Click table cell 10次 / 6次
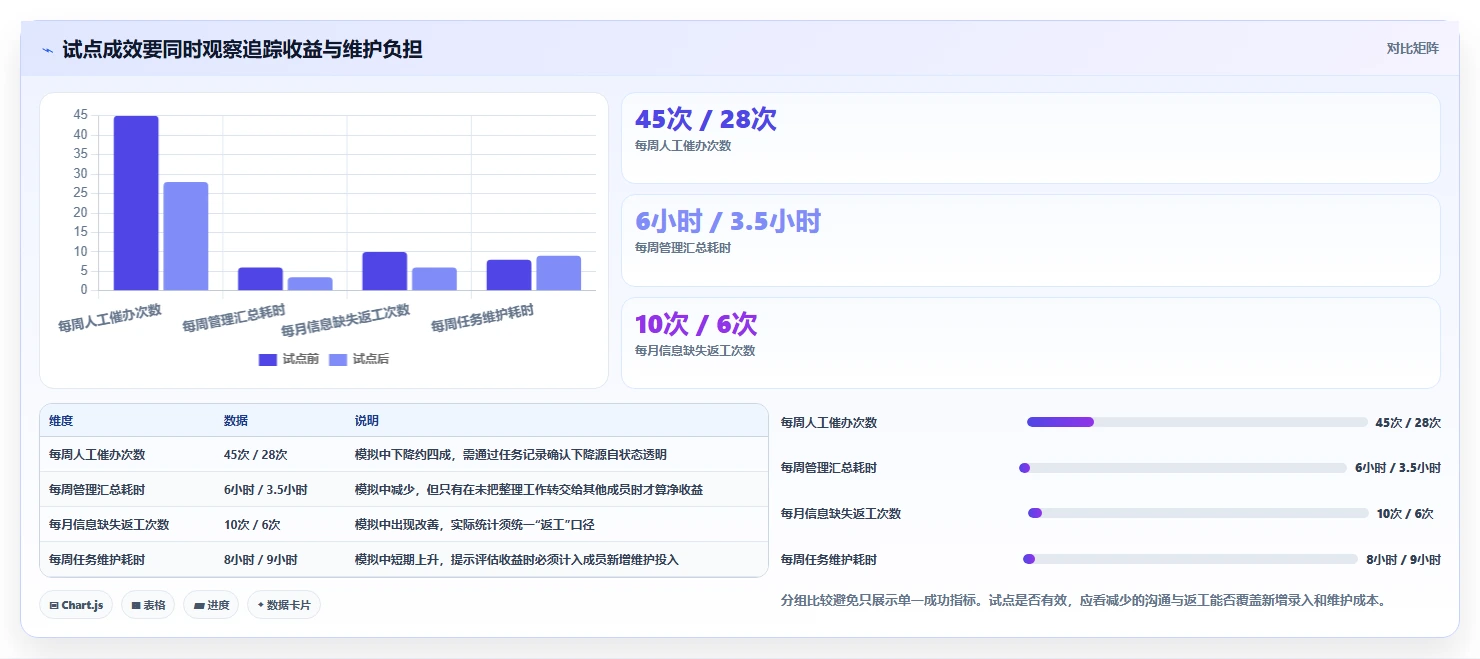The width and height of the screenshot is (1480, 659). (x=252, y=525)
